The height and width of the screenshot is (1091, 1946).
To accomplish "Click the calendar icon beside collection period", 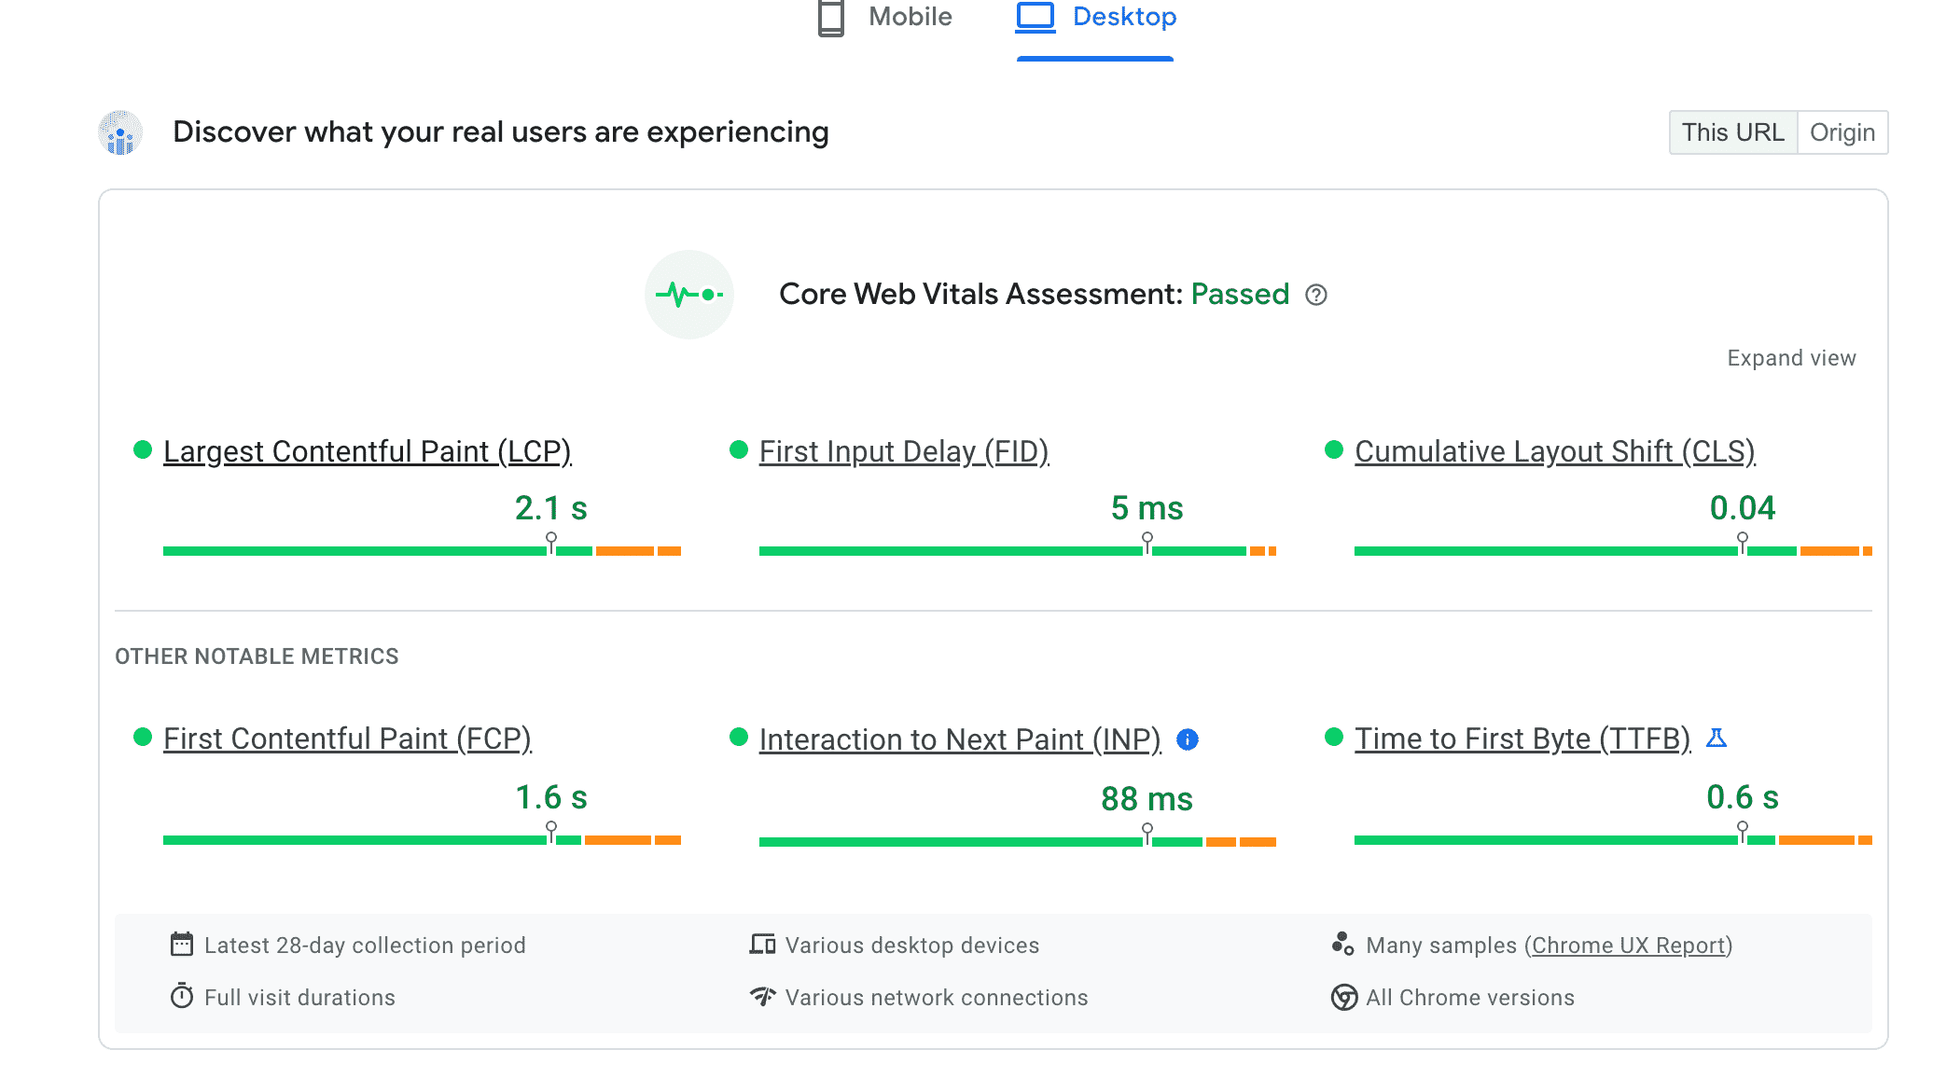I will coord(181,944).
